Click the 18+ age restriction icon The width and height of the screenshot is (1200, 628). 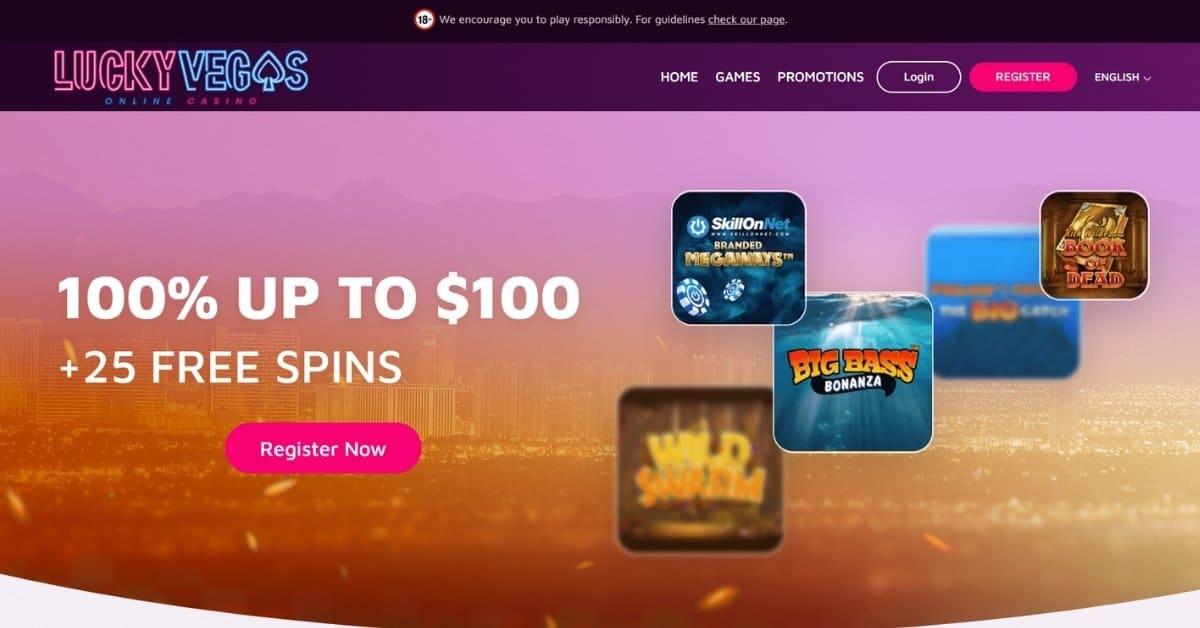click(424, 19)
